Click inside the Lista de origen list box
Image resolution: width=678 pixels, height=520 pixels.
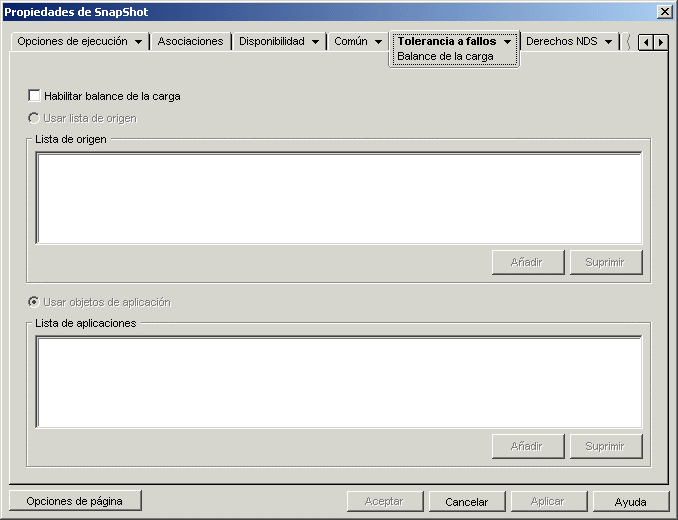339,198
